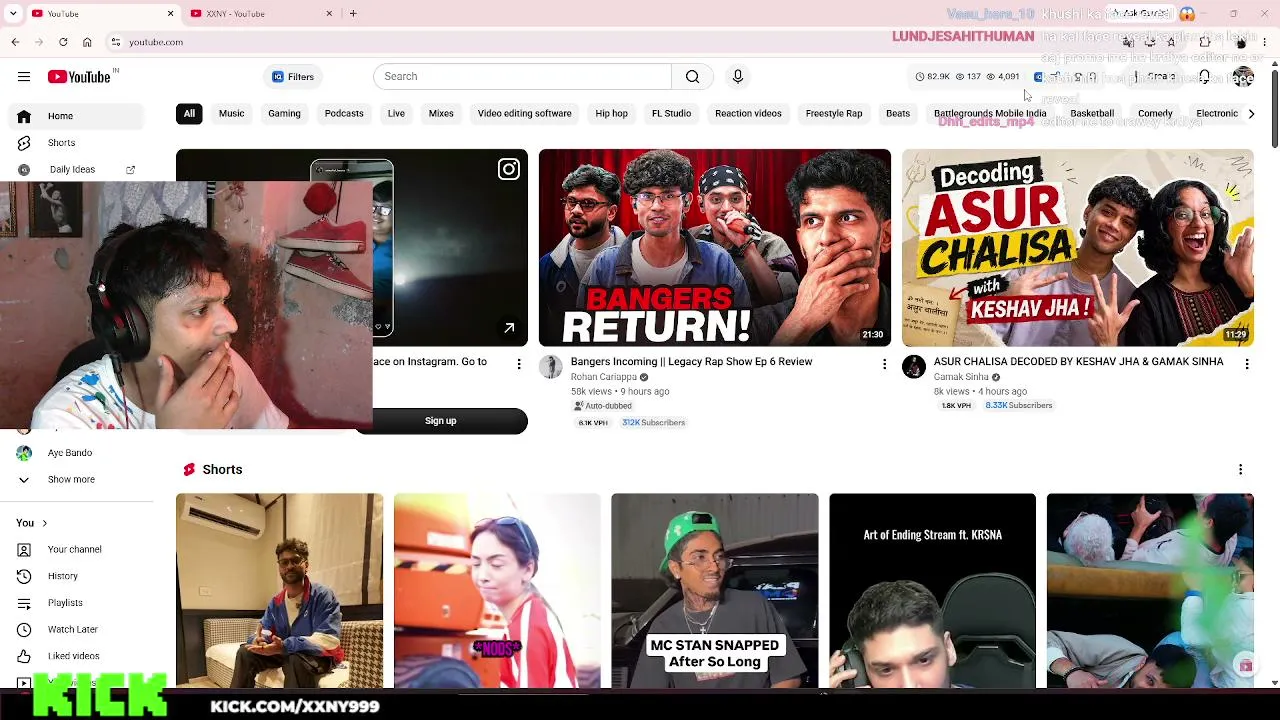
Task: Expand the You section
Action: [x=31, y=523]
